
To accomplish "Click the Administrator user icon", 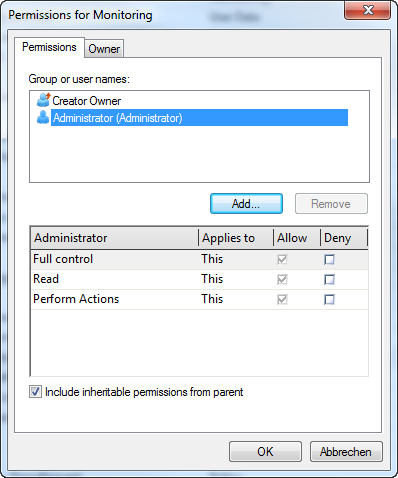I will pyautogui.click(x=43, y=117).
